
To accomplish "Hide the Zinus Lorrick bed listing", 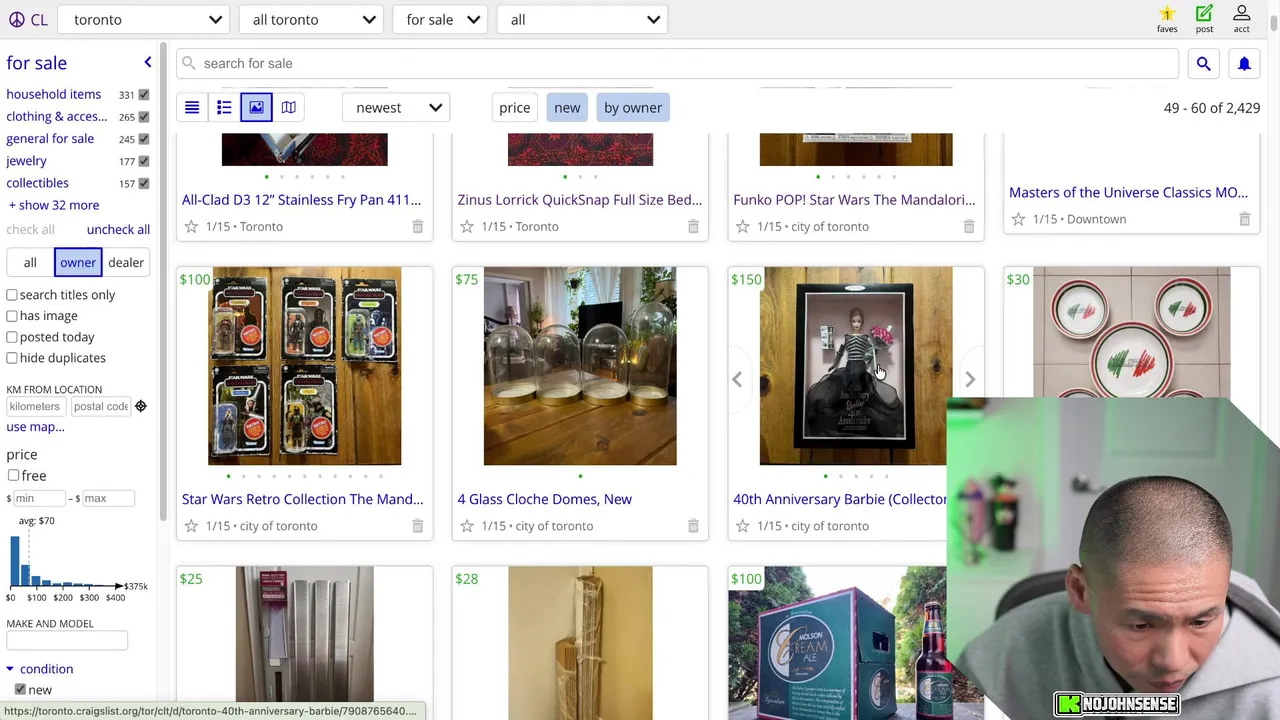I will 693,227.
